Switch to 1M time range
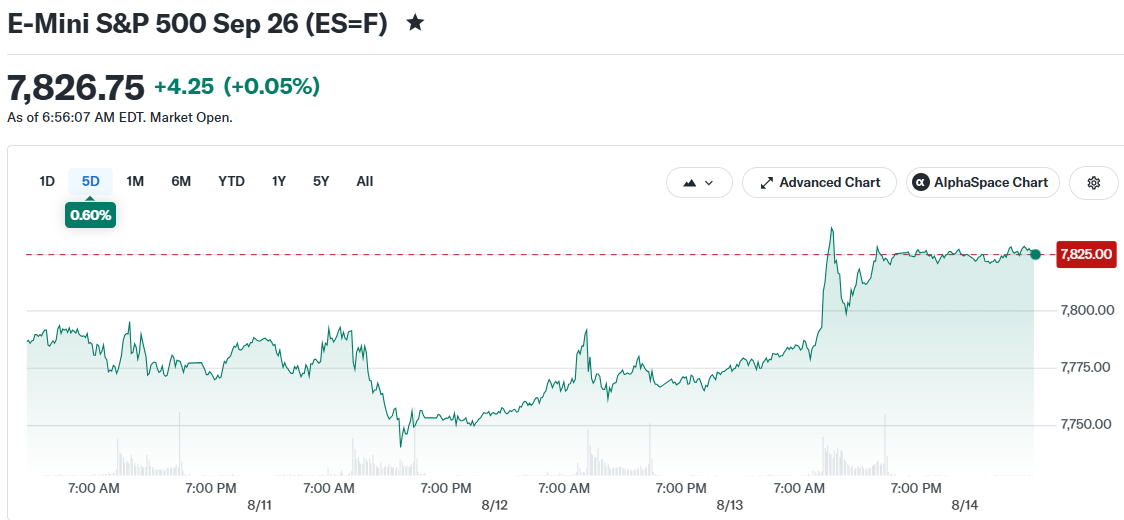The image size is (1124, 520). pos(135,181)
